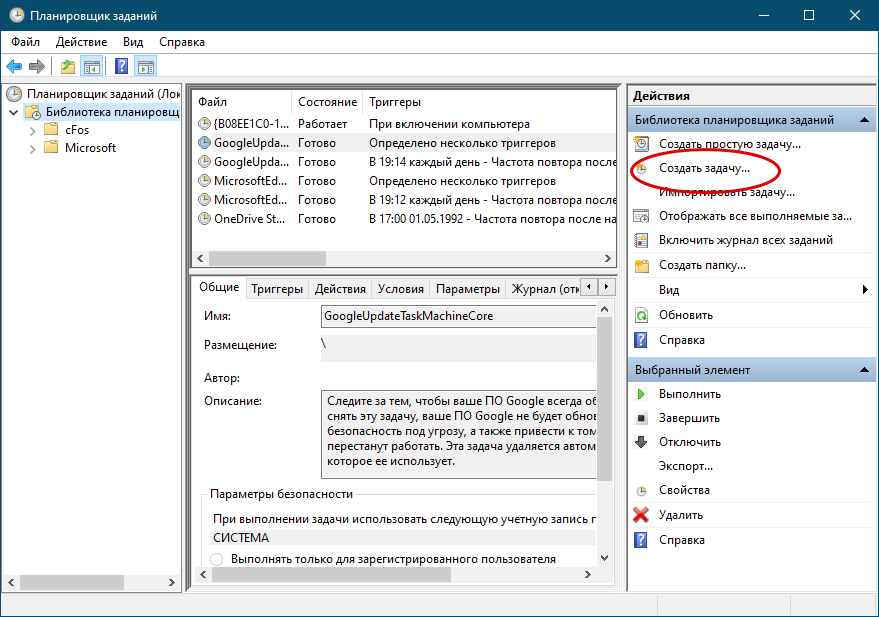This screenshot has height=617, width=879.
Task: Click the clock icon next to Создать простую задачу
Action: [x=641, y=144]
